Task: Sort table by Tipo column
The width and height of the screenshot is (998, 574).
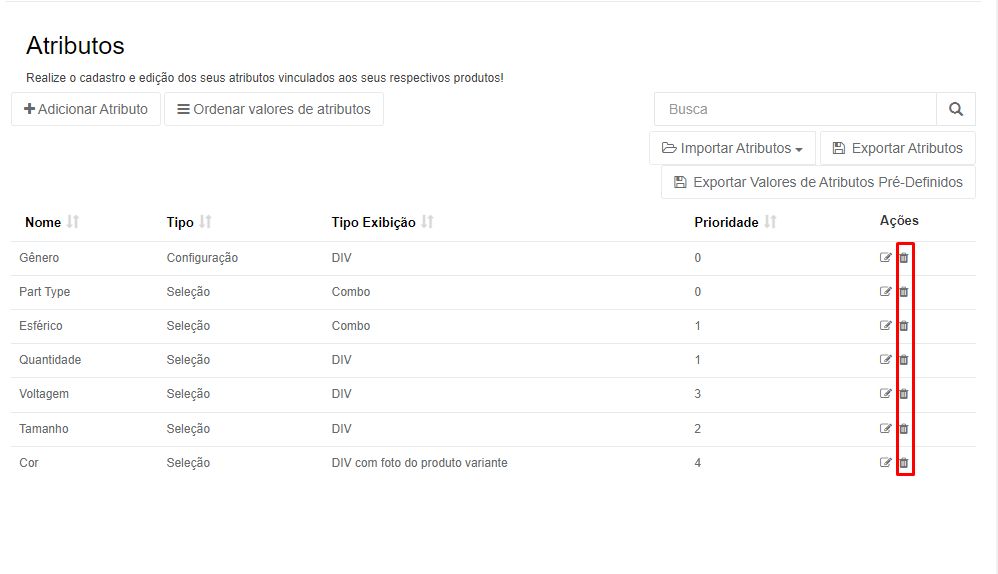Action: [x=205, y=222]
